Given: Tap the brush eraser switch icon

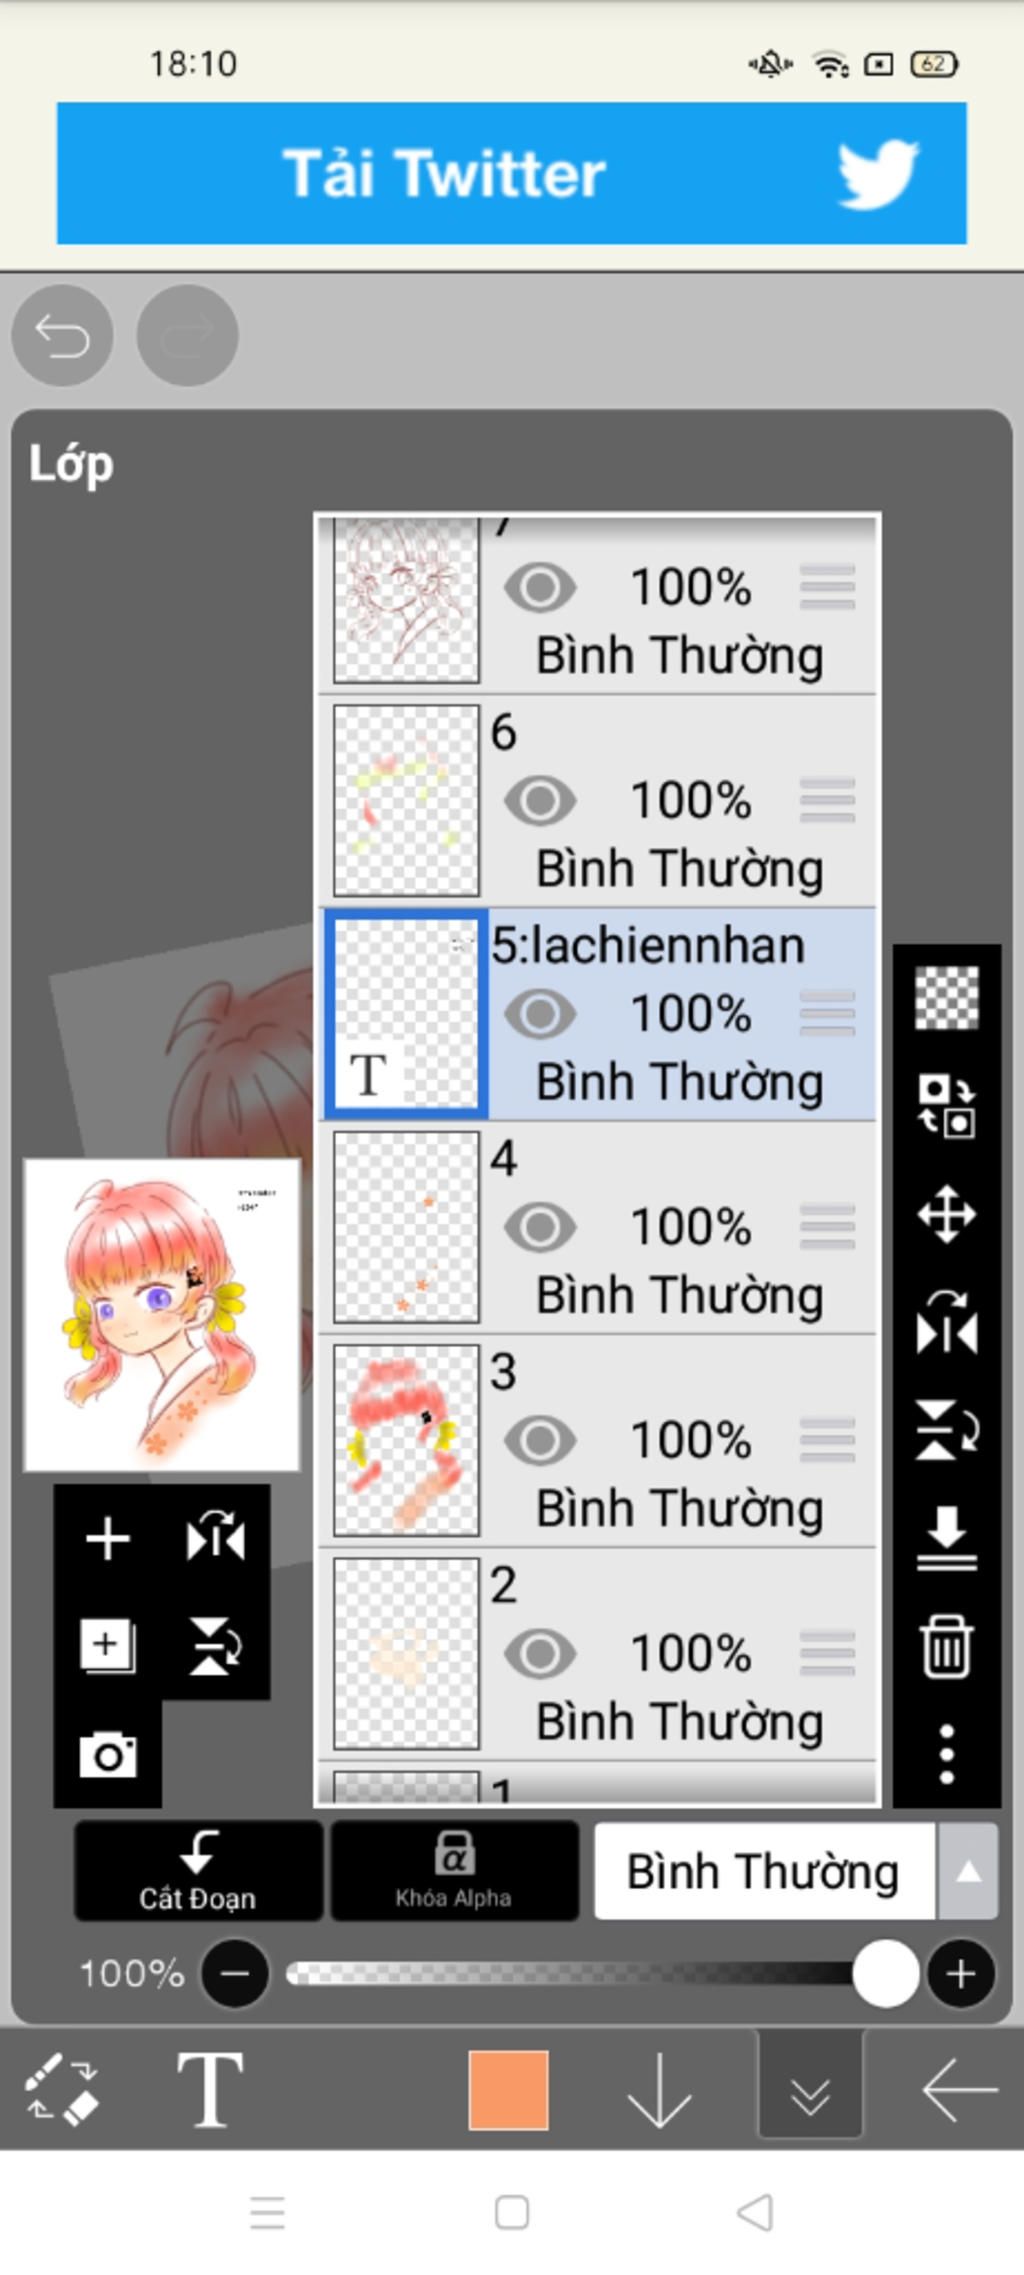Looking at the screenshot, I should [x=61, y=2088].
